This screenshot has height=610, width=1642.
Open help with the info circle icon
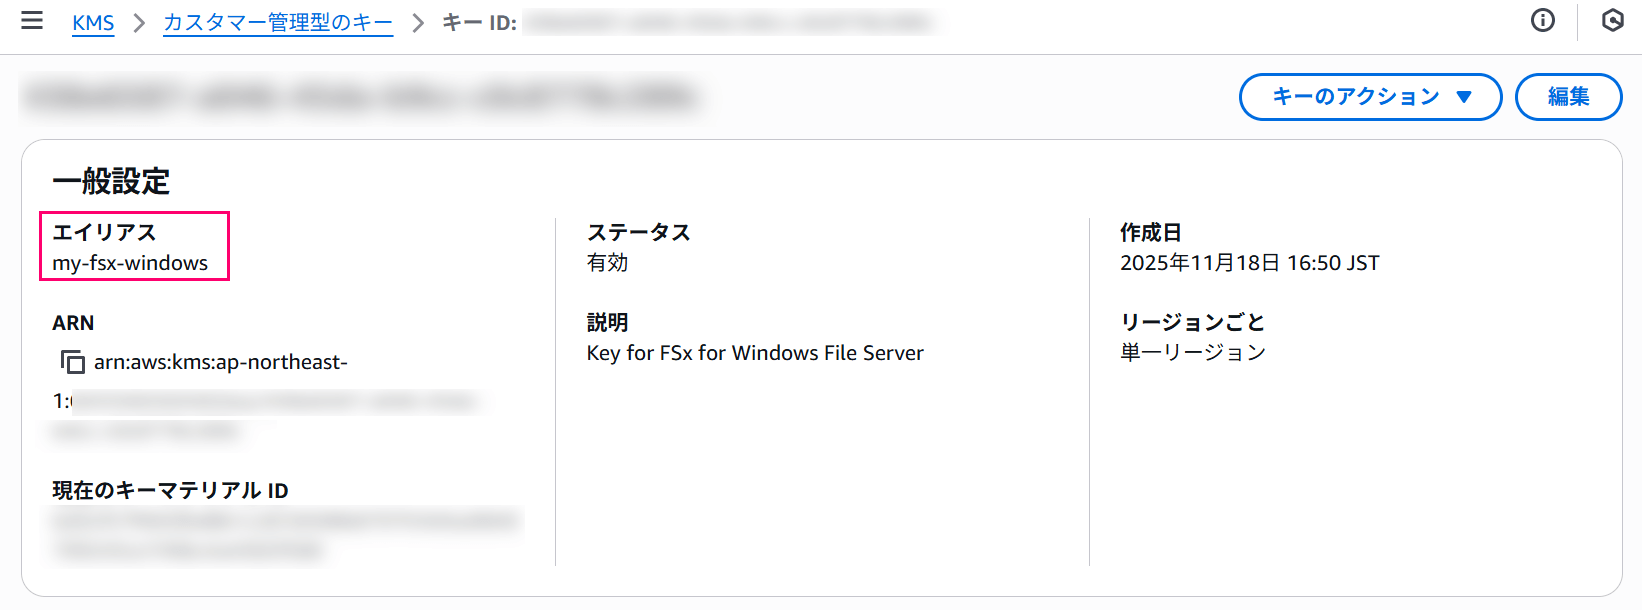pyautogui.click(x=1542, y=21)
